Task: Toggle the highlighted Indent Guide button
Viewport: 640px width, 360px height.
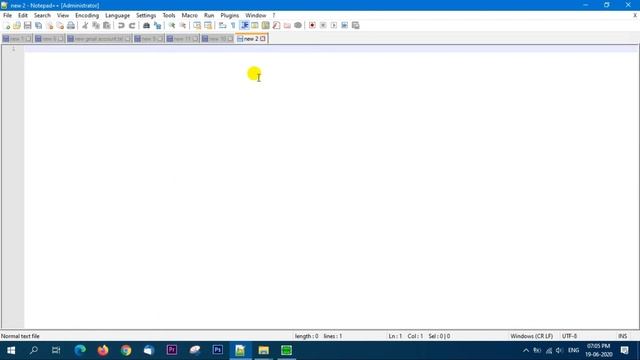Action: (x=244, y=25)
